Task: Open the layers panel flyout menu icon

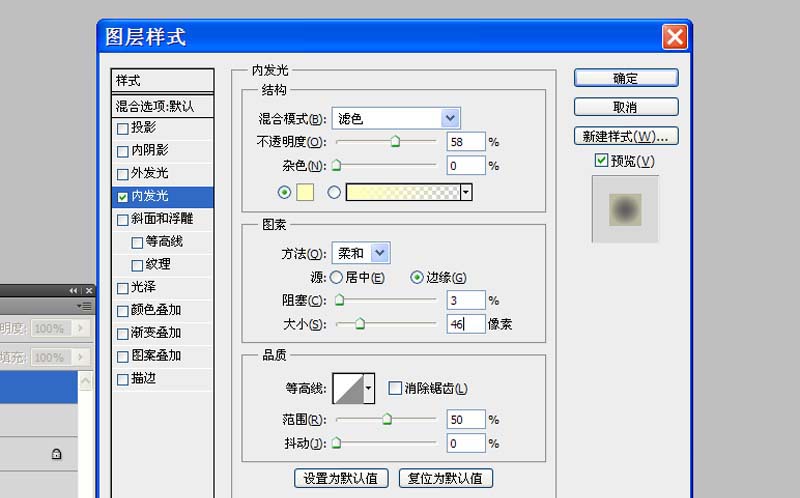Action: pos(85,306)
